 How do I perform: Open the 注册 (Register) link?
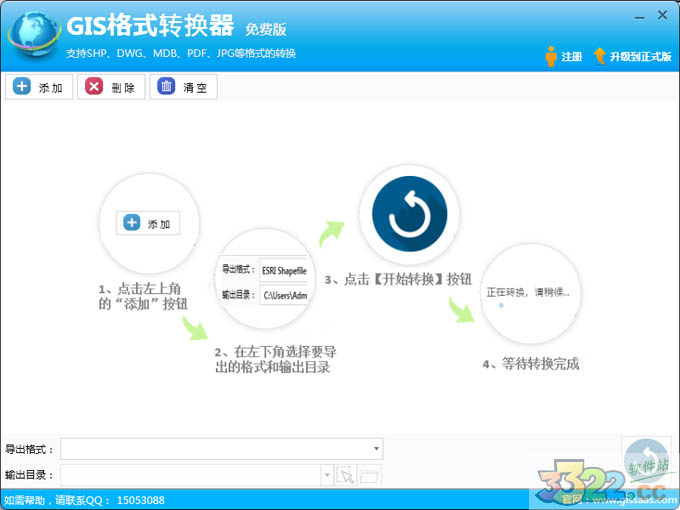click(563, 56)
